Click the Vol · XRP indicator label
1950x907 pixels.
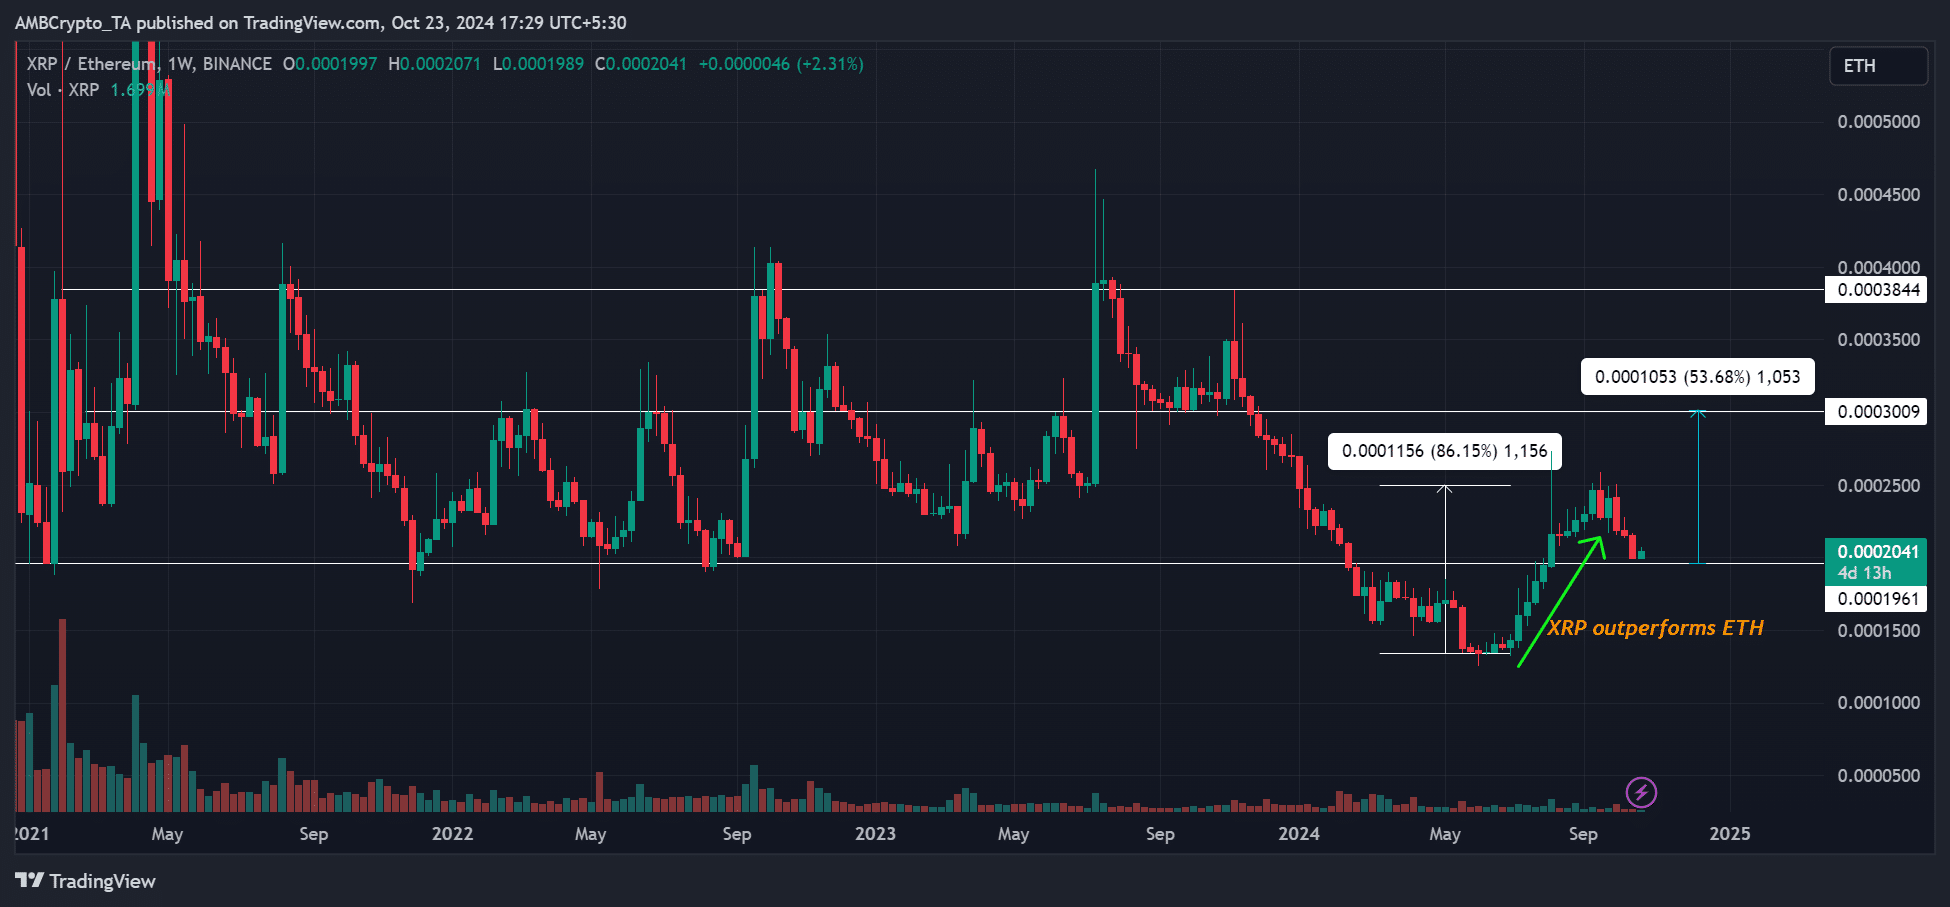click(63, 90)
